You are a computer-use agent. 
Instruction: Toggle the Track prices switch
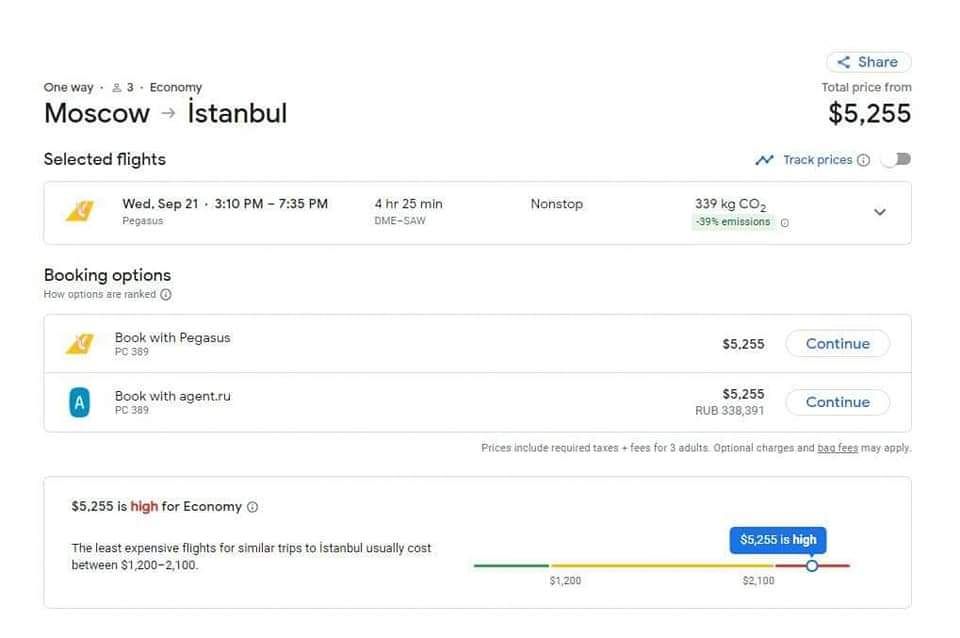click(x=897, y=160)
